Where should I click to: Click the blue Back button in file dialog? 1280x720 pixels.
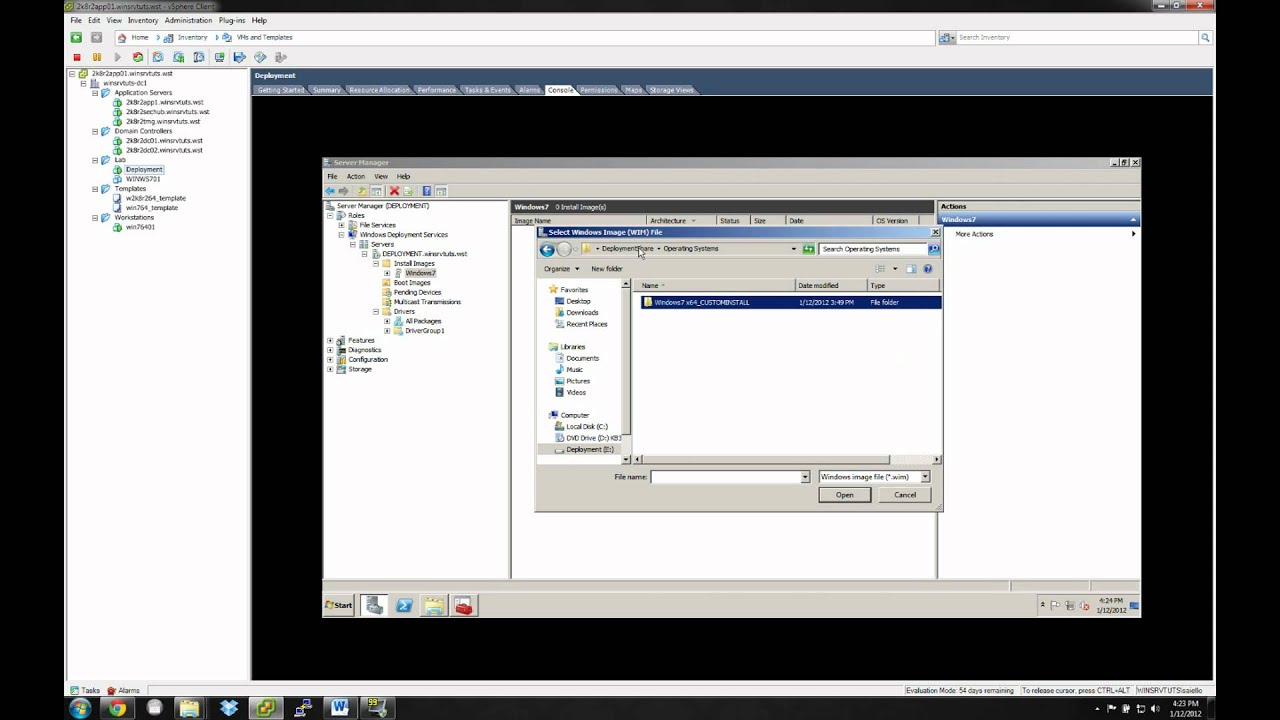(547, 249)
